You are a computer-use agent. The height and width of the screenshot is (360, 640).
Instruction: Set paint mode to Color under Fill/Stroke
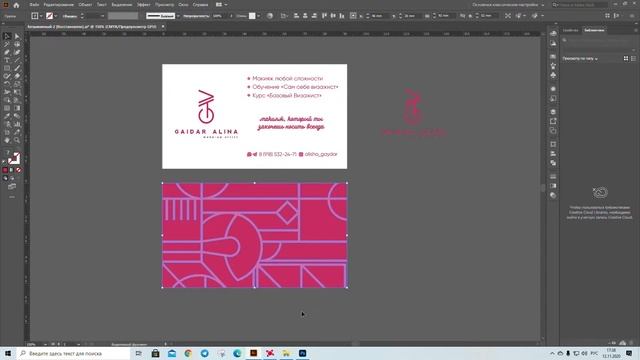pyautogui.click(x=5, y=170)
